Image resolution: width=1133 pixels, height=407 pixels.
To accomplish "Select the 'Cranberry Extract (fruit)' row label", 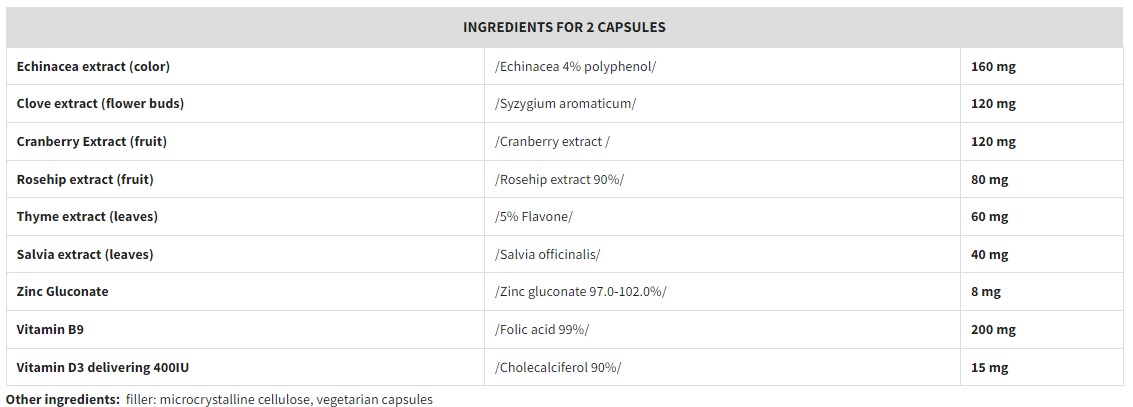I will 91,142.
